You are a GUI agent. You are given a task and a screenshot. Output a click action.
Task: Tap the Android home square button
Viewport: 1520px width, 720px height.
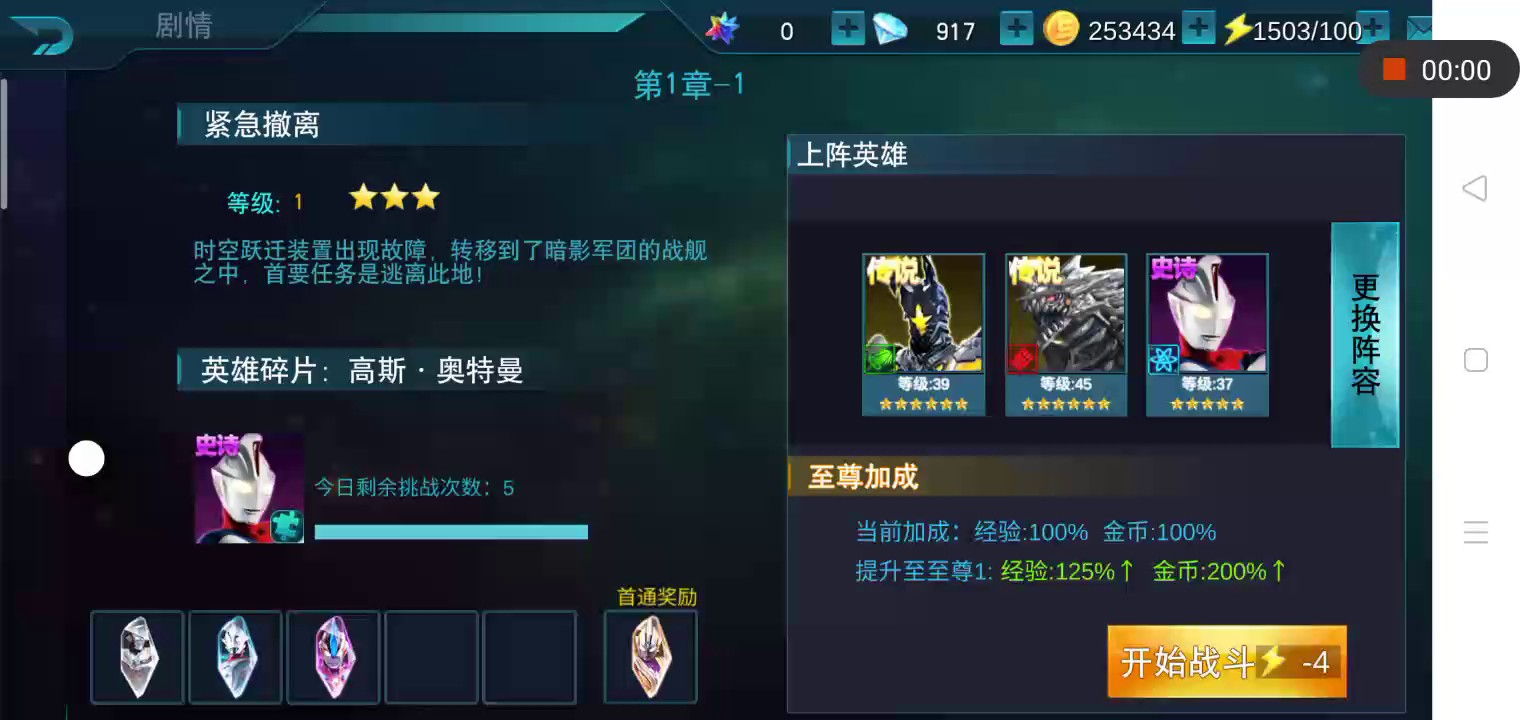pyautogui.click(x=1476, y=360)
